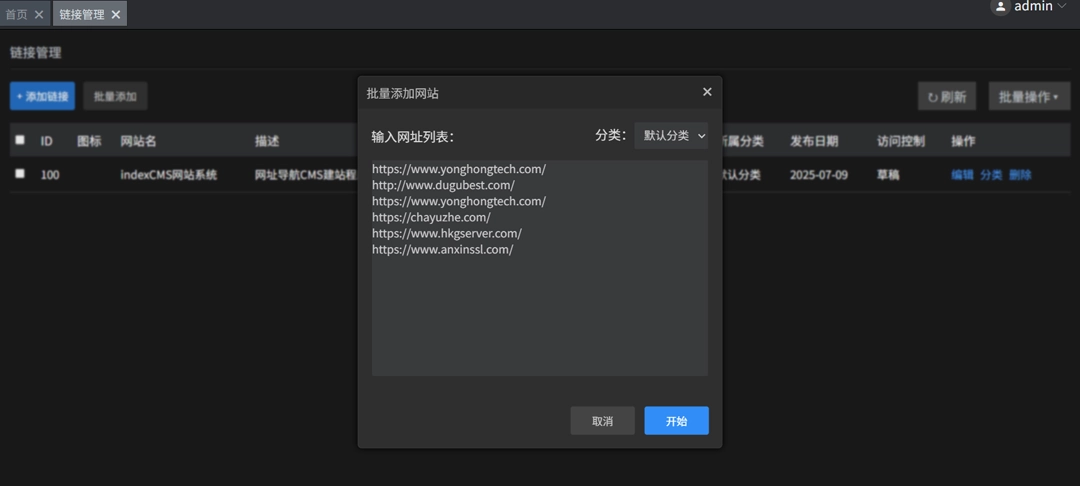The image size is (1080, 486).
Task: Close the 链接管理 tab using its X
Action: coord(116,15)
